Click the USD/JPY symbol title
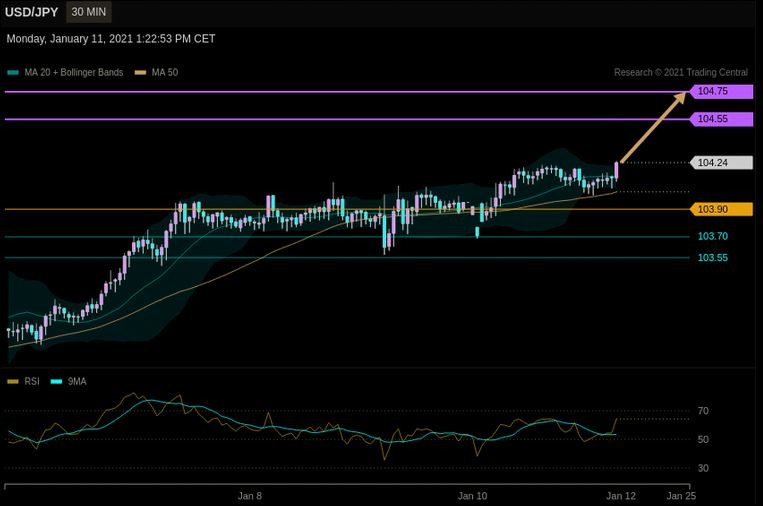Screen dimensions: 763x506 click(x=32, y=12)
